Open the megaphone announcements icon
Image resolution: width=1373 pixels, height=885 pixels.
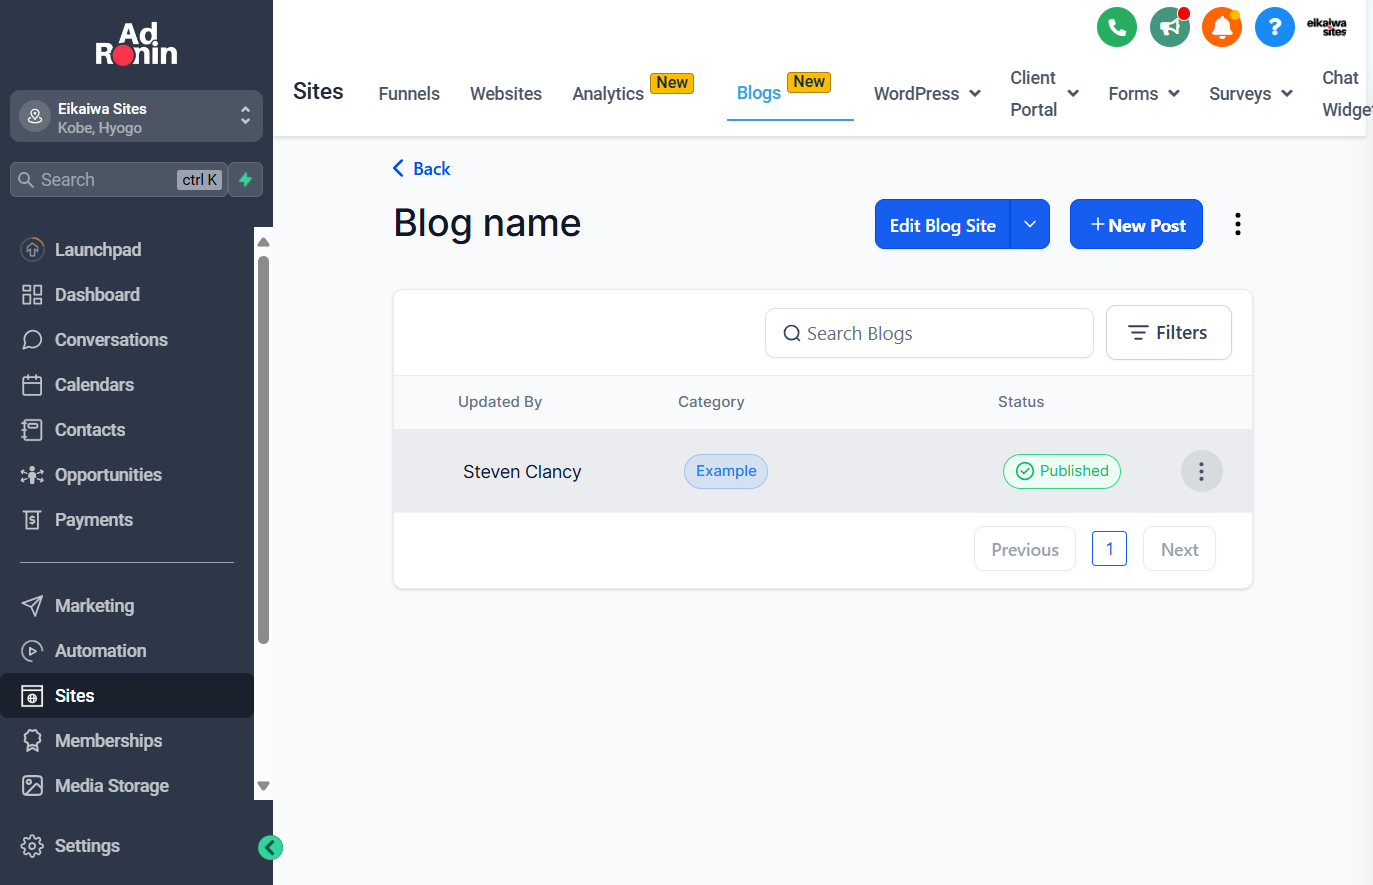[x=1170, y=27]
